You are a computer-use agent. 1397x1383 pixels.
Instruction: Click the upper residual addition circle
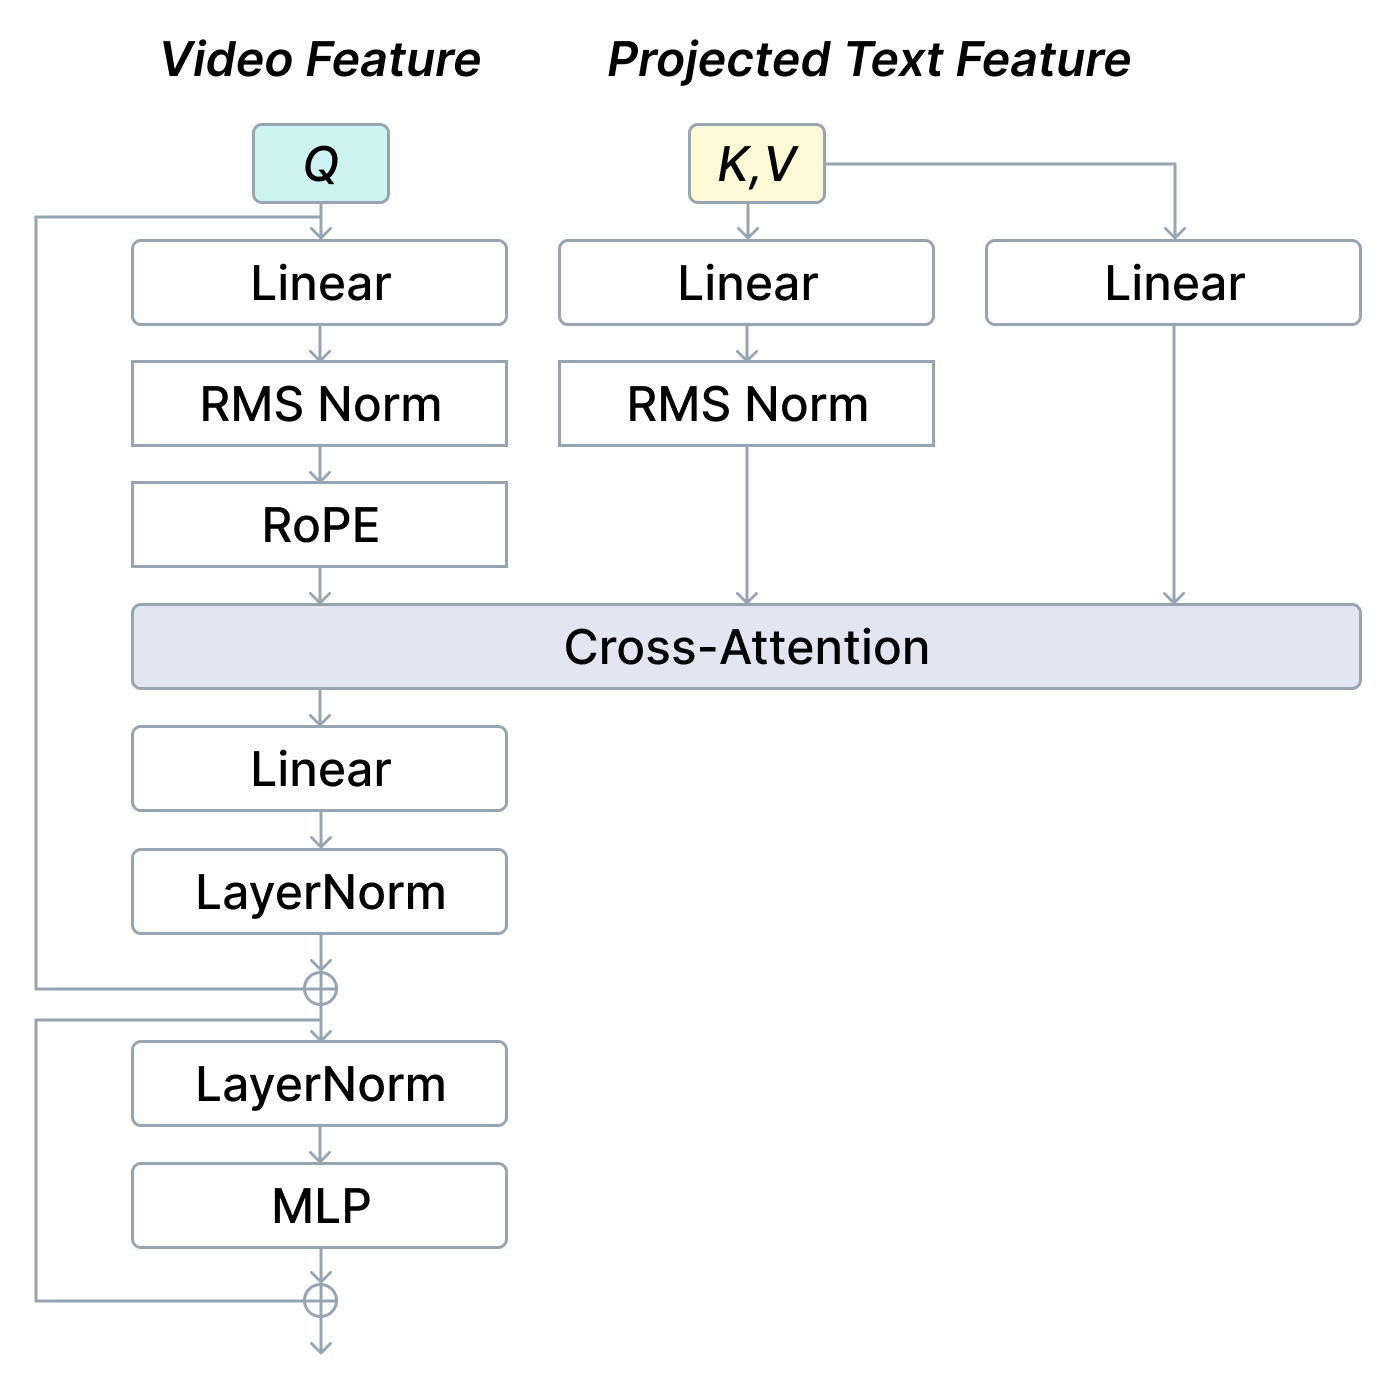(x=320, y=988)
